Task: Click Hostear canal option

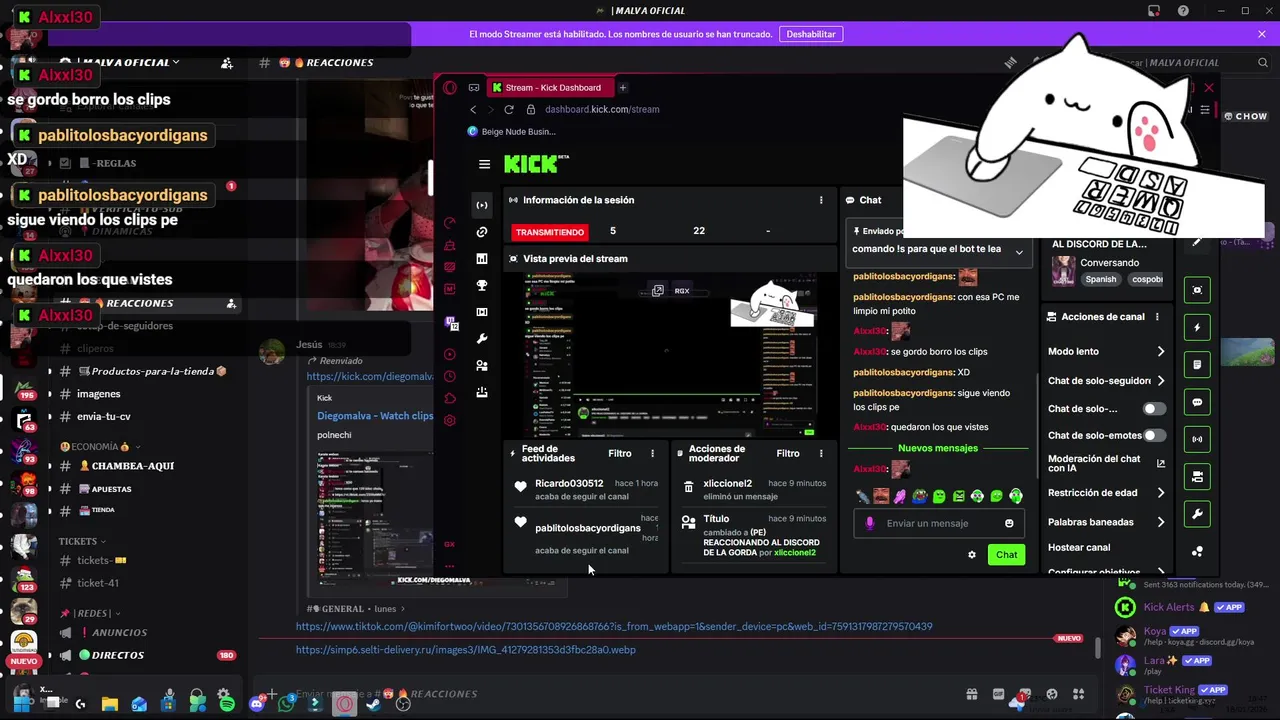Action: click(1079, 548)
